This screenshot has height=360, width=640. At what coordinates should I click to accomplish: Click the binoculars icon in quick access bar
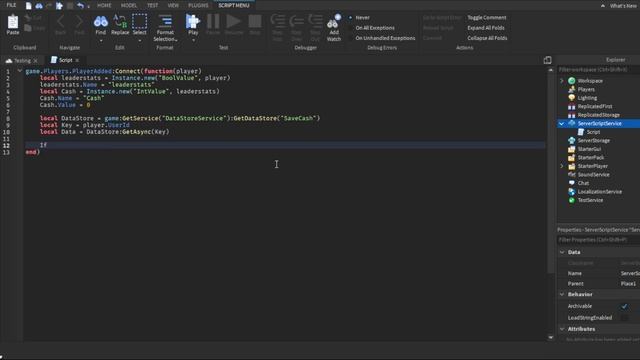click(39, 6)
